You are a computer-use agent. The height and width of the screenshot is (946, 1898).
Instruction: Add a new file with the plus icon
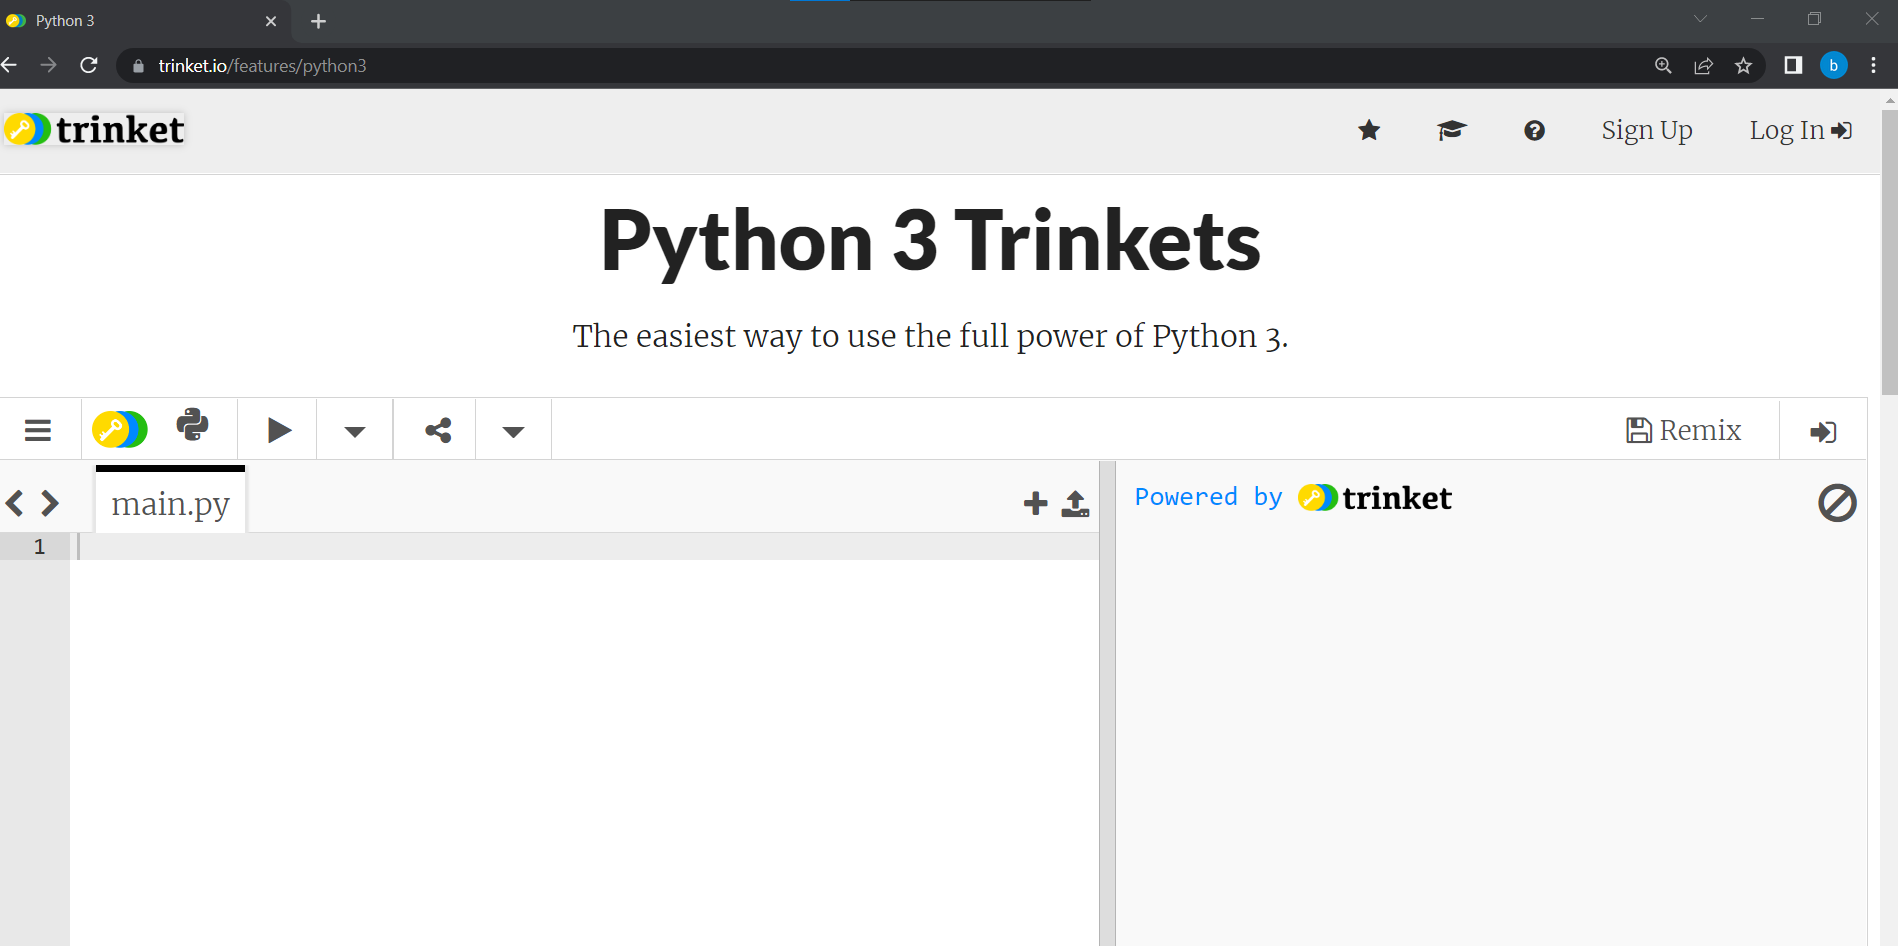pos(1033,503)
